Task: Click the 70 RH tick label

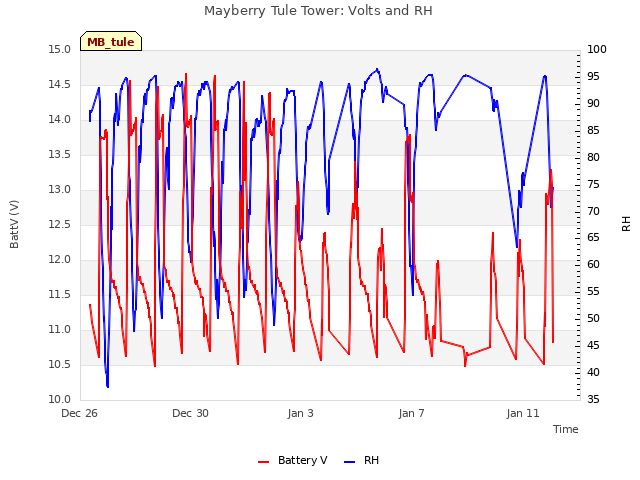Action: [593, 211]
